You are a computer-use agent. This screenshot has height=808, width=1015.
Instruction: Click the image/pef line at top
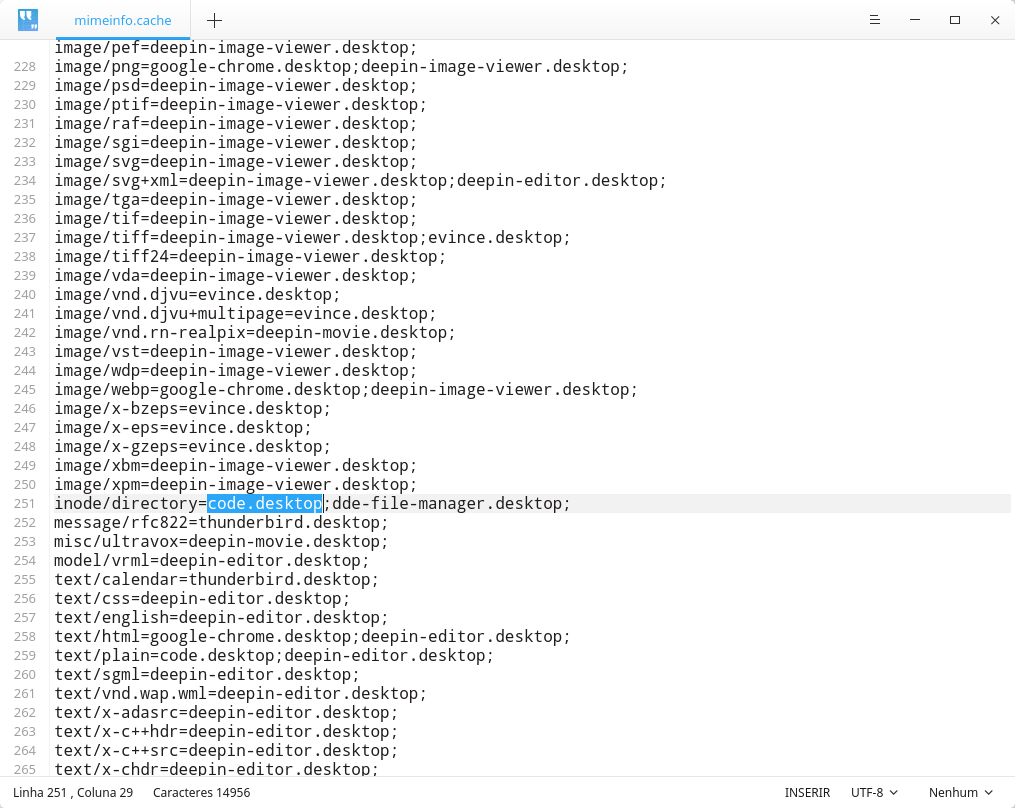pyautogui.click(x=236, y=48)
